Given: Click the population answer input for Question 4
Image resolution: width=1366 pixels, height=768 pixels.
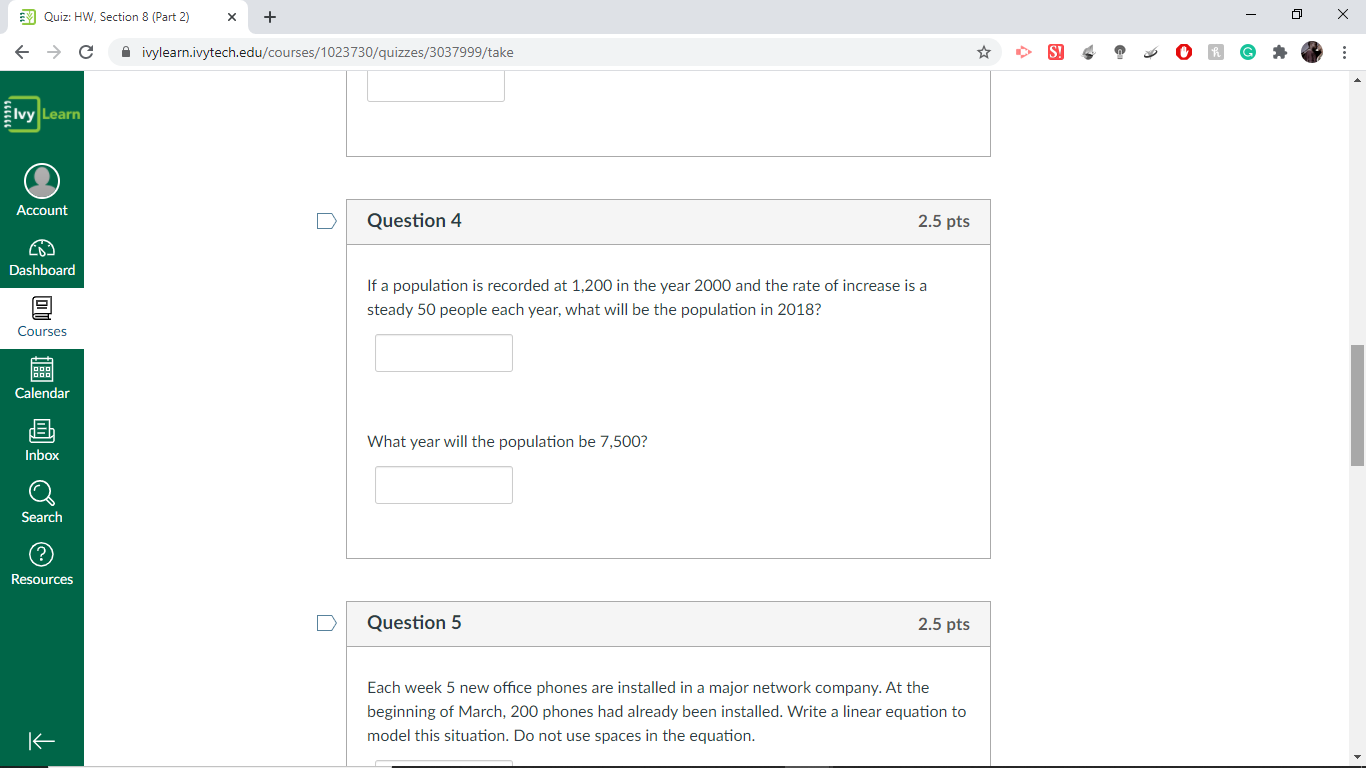Looking at the screenshot, I should [443, 353].
